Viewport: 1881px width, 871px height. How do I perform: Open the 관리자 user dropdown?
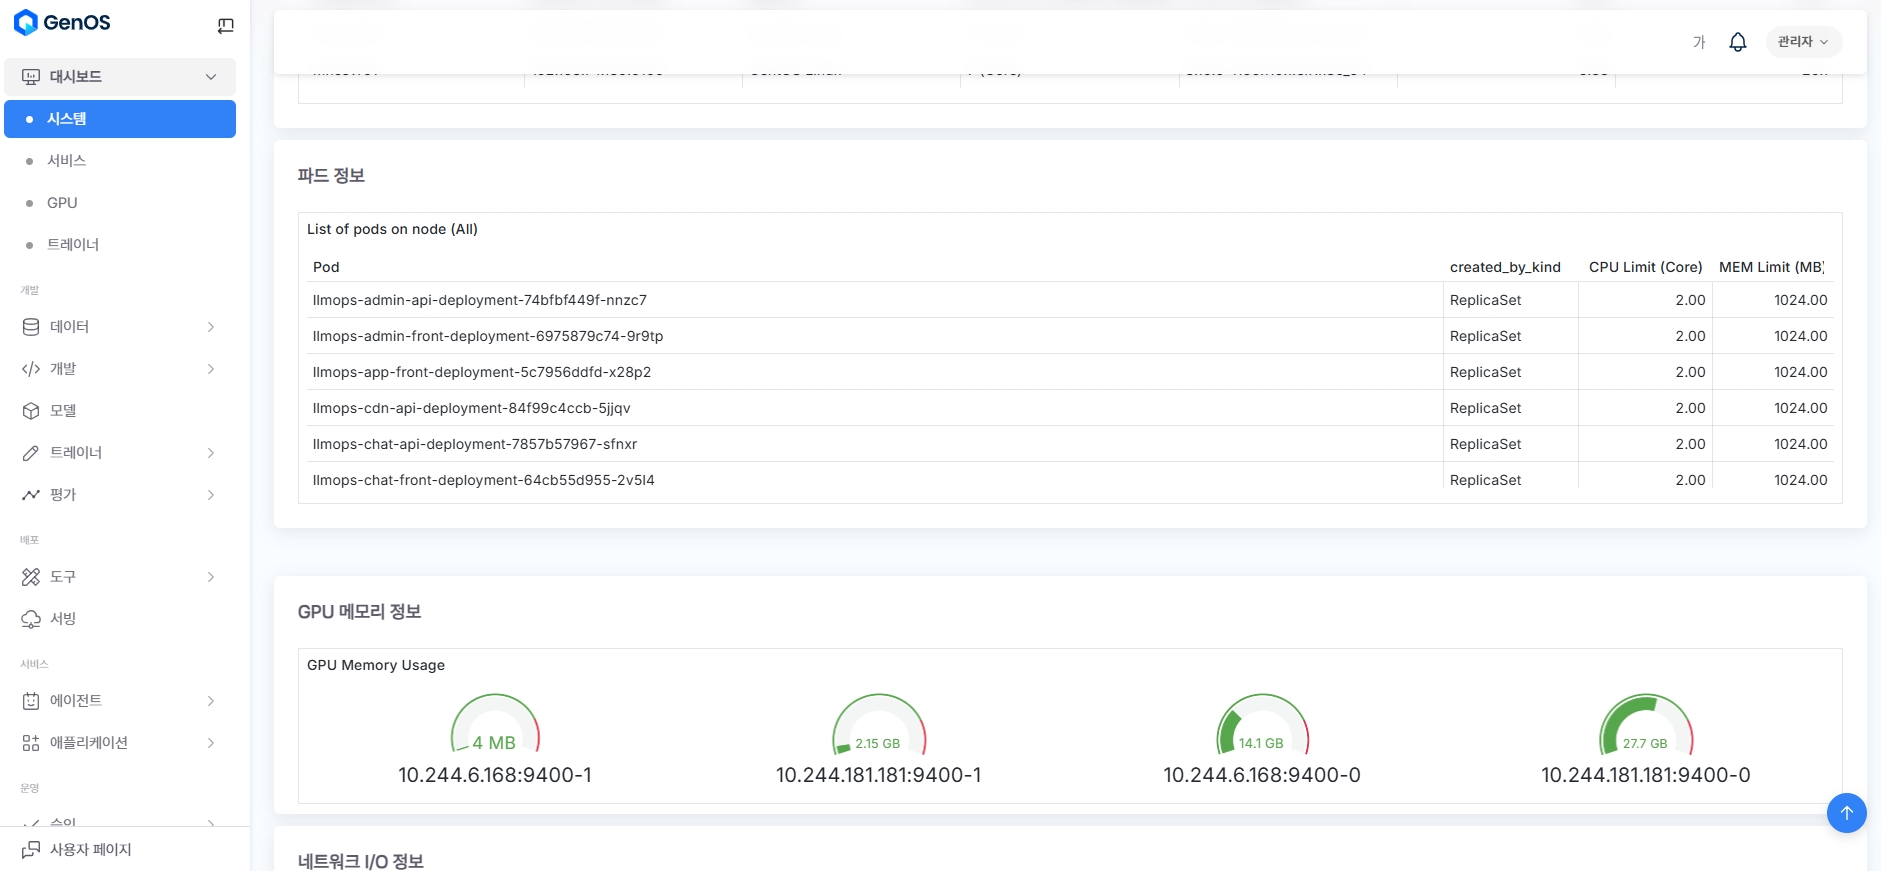pyautogui.click(x=1802, y=42)
